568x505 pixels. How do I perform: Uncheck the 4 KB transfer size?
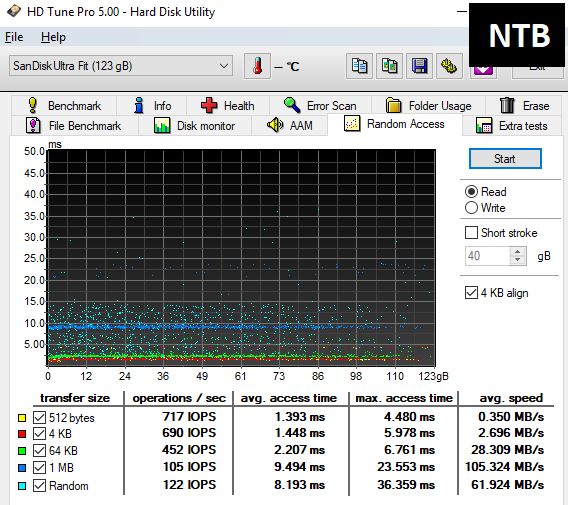pyautogui.click(x=39, y=434)
